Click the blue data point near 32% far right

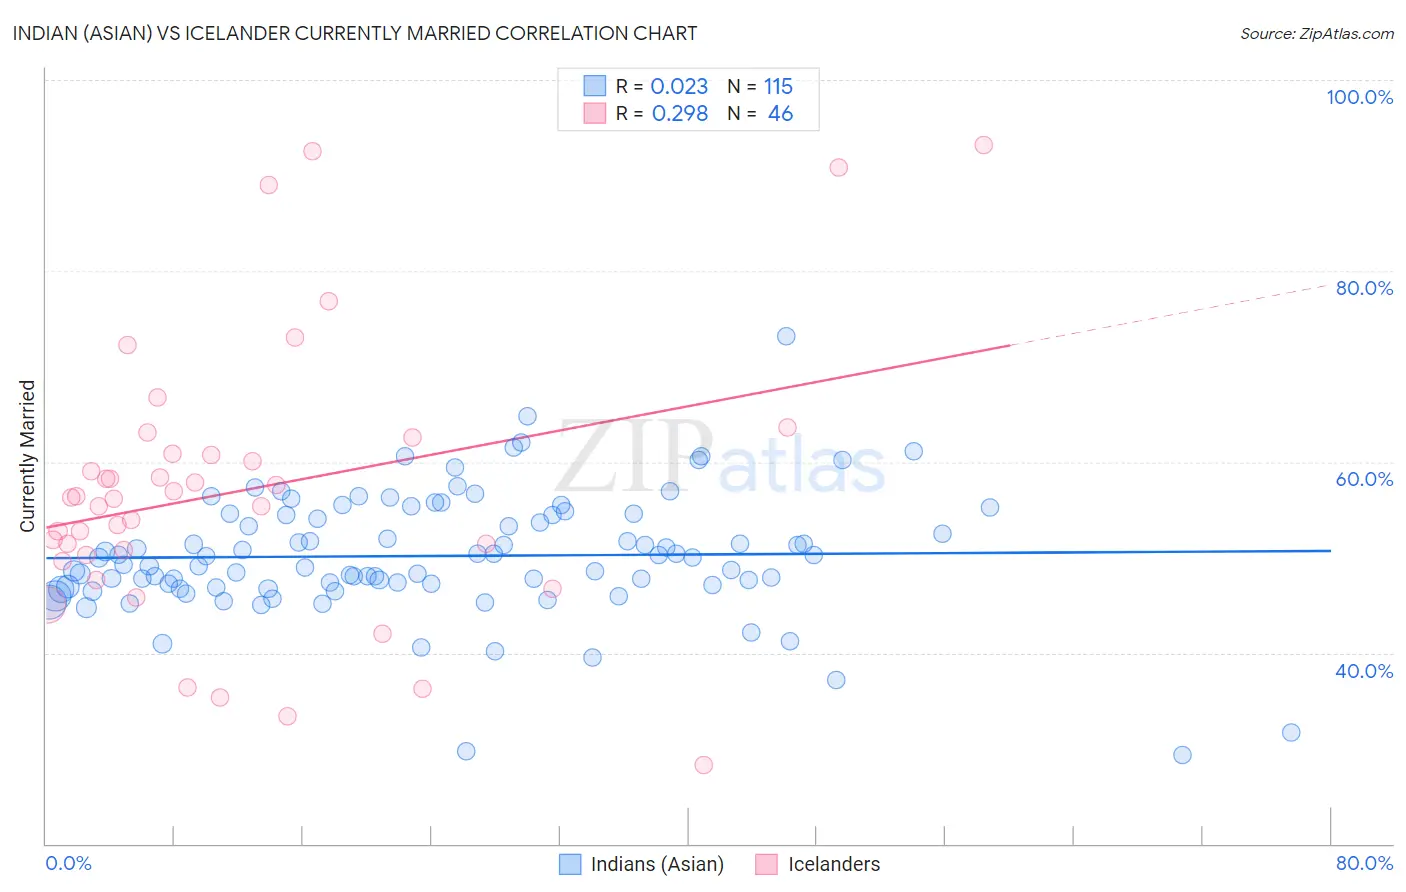click(x=1291, y=732)
